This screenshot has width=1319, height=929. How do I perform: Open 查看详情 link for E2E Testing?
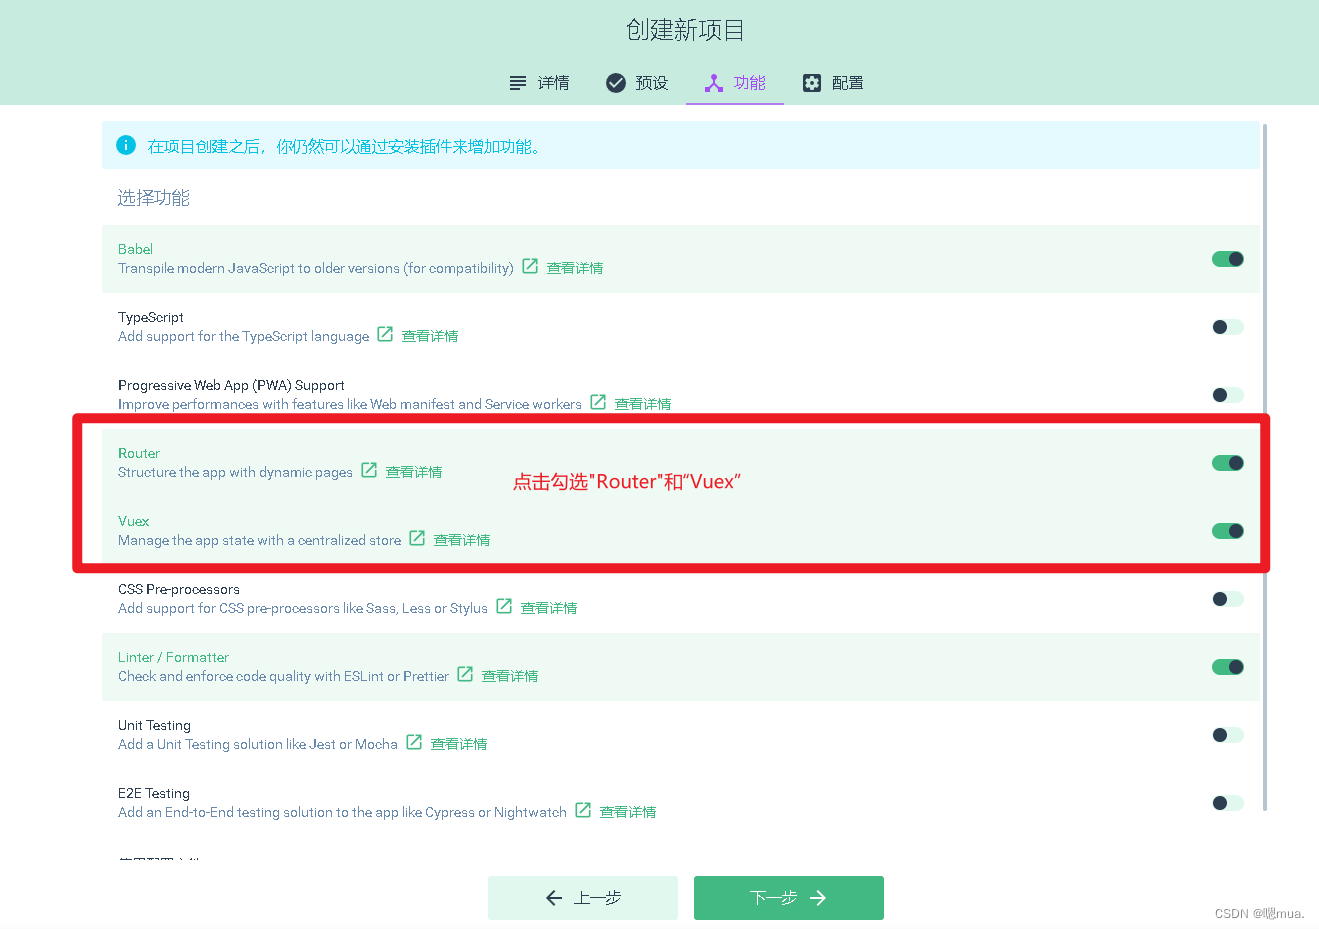[x=628, y=812]
